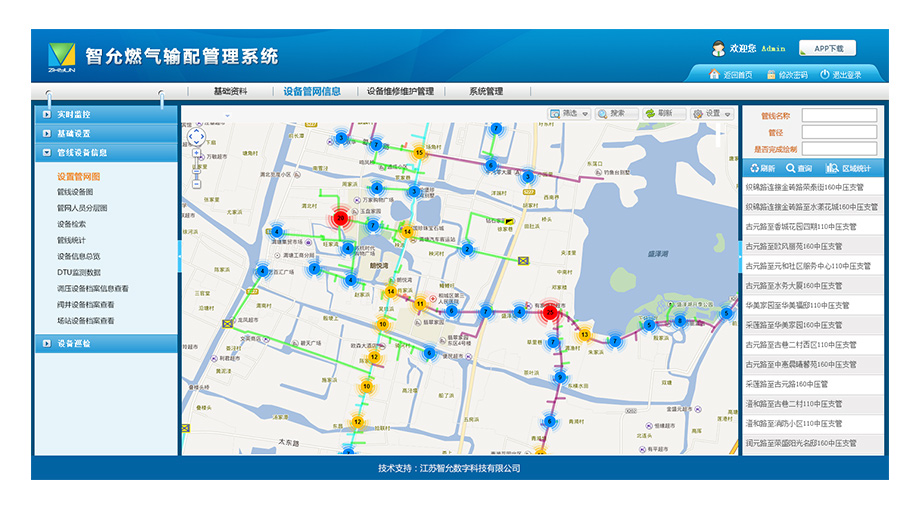Click the map pan control compass
Image resolution: width=920 pixels, height=512 pixels.
196,135
